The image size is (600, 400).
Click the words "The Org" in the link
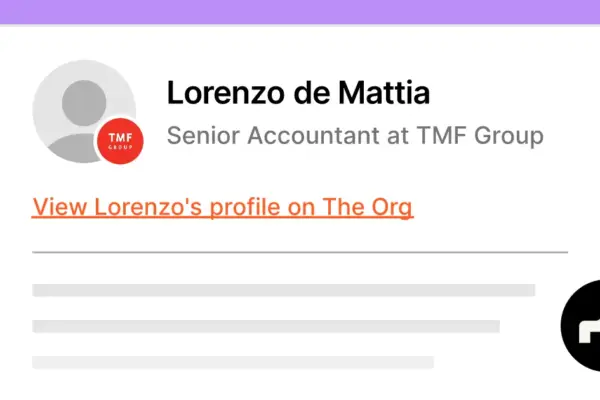375,207
